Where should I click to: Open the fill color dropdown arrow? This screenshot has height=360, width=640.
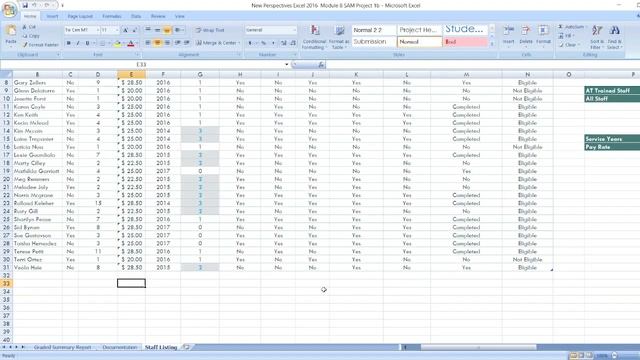123,43
